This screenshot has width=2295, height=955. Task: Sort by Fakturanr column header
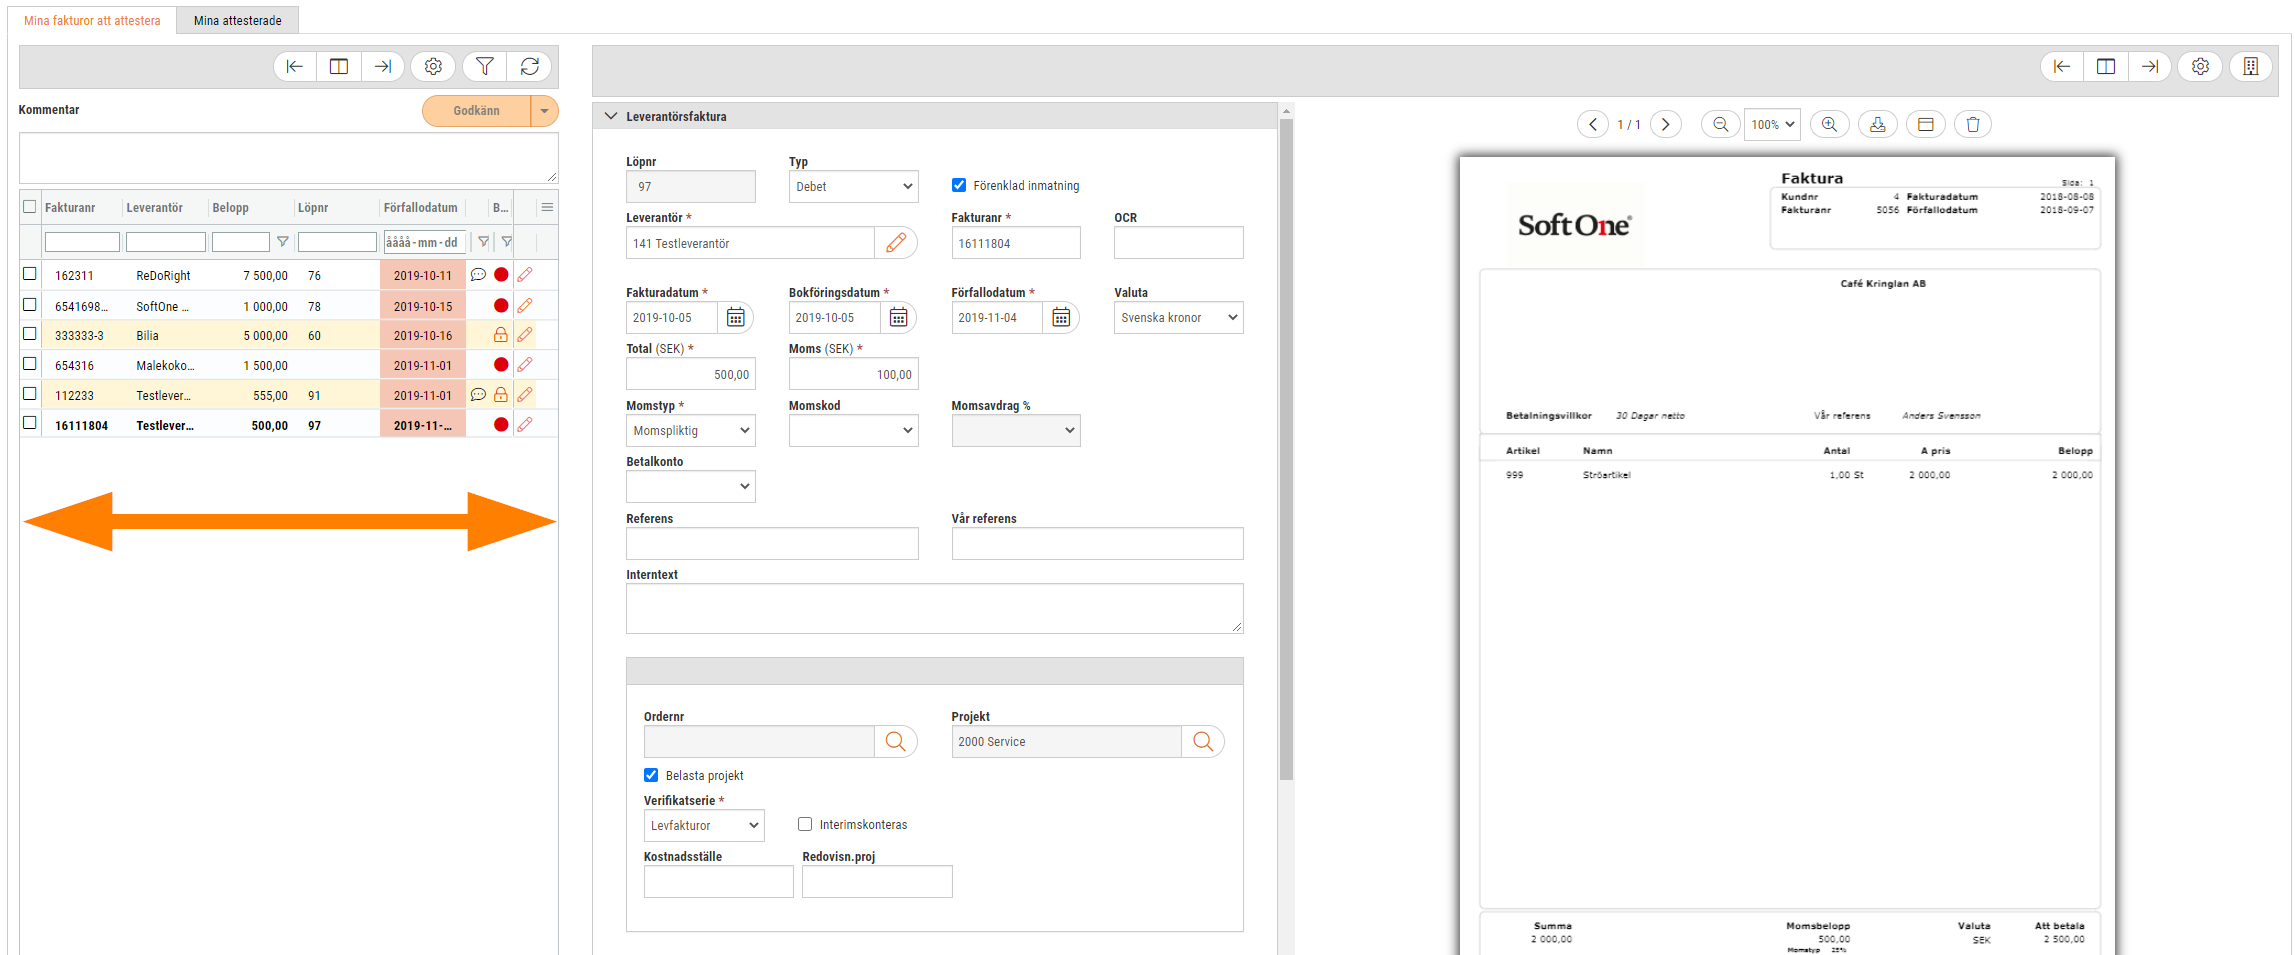[70, 208]
